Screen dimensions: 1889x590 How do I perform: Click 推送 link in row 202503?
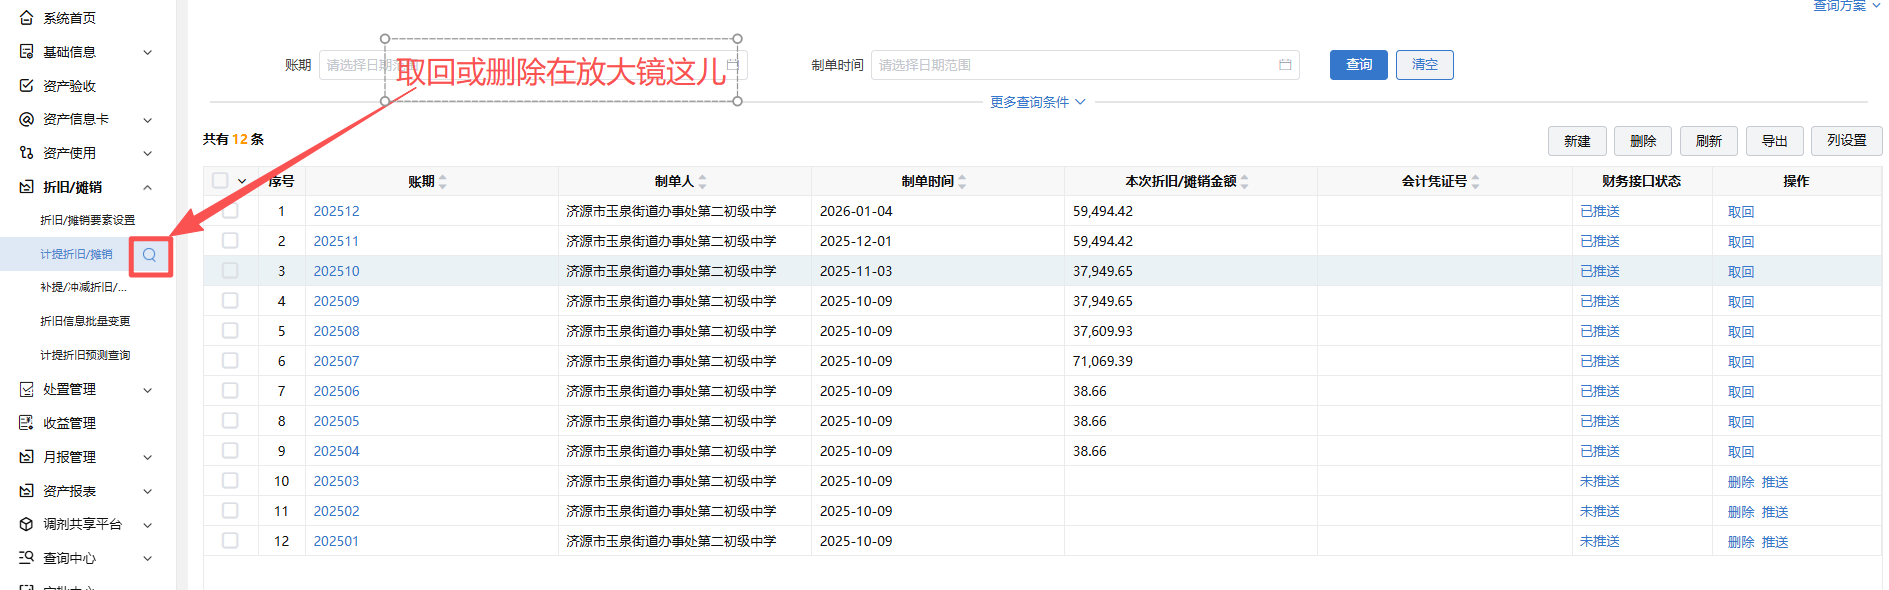[x=1775, y=482]
